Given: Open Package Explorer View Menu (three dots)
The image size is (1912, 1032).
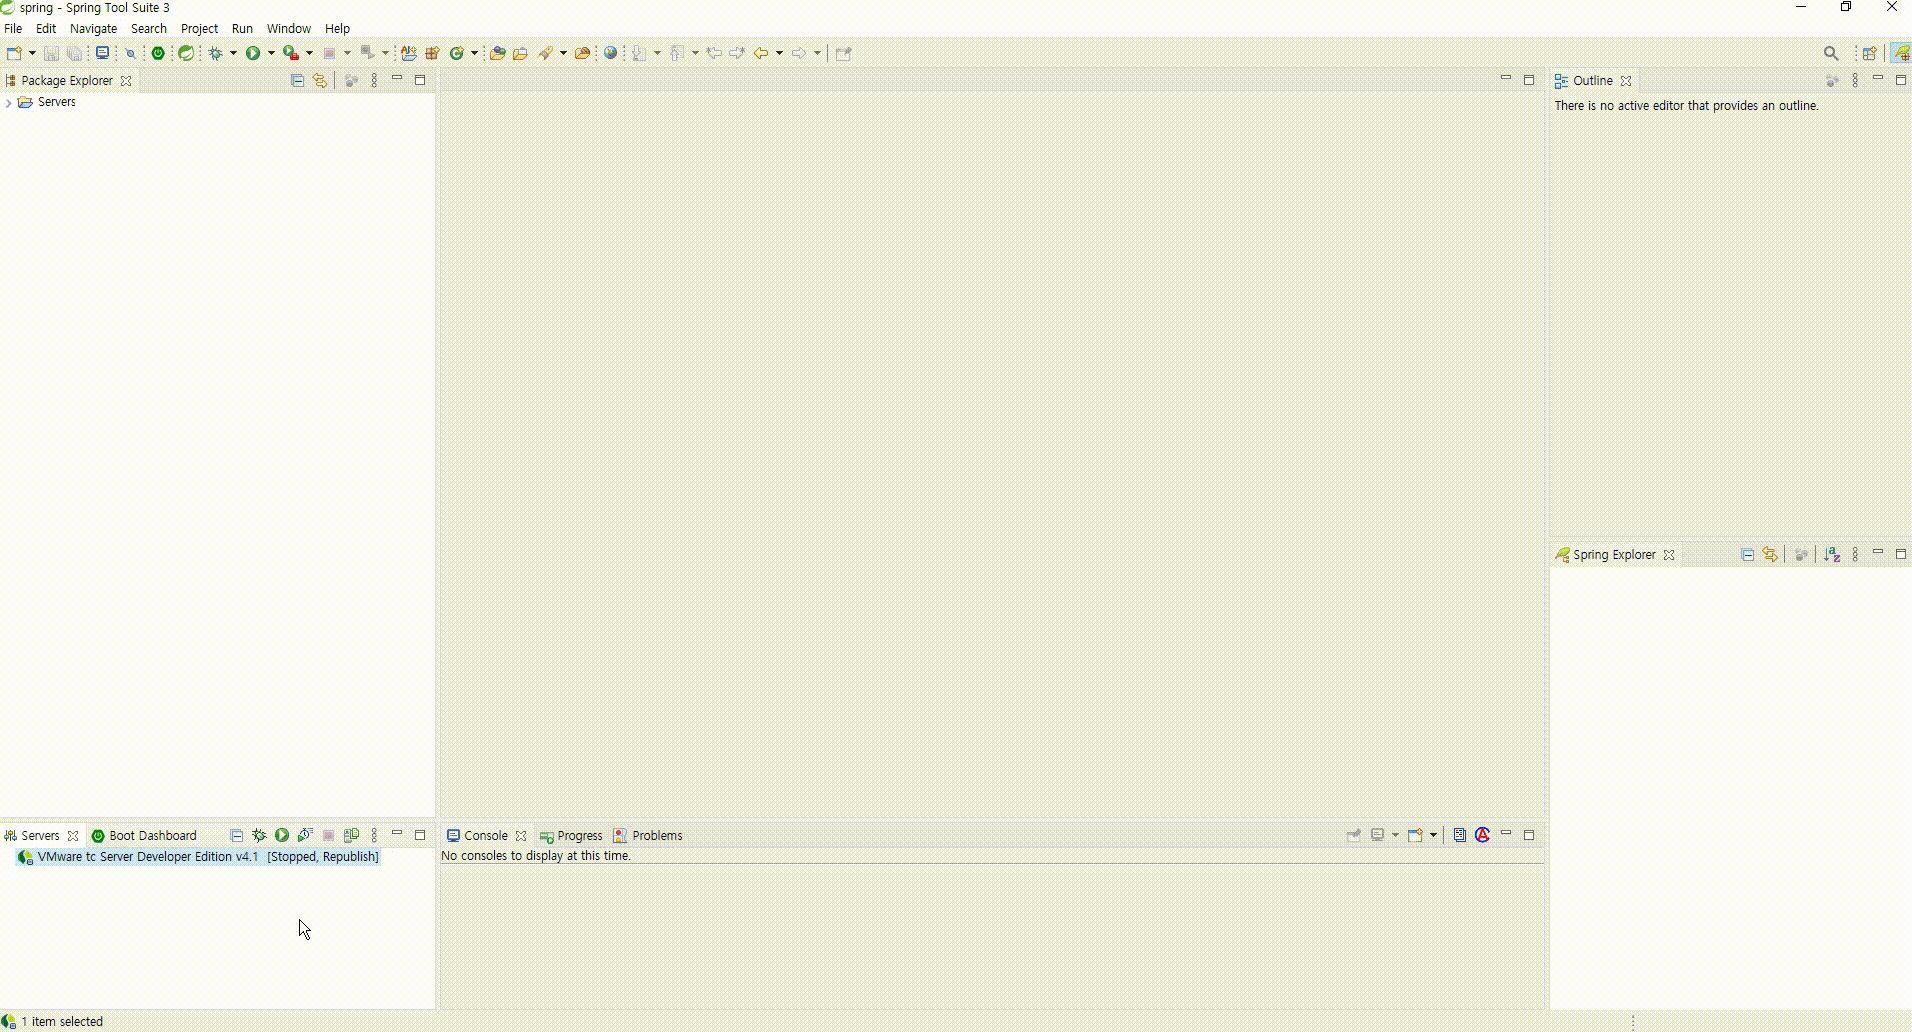Looking at the screenshot, I should point(375,80).
